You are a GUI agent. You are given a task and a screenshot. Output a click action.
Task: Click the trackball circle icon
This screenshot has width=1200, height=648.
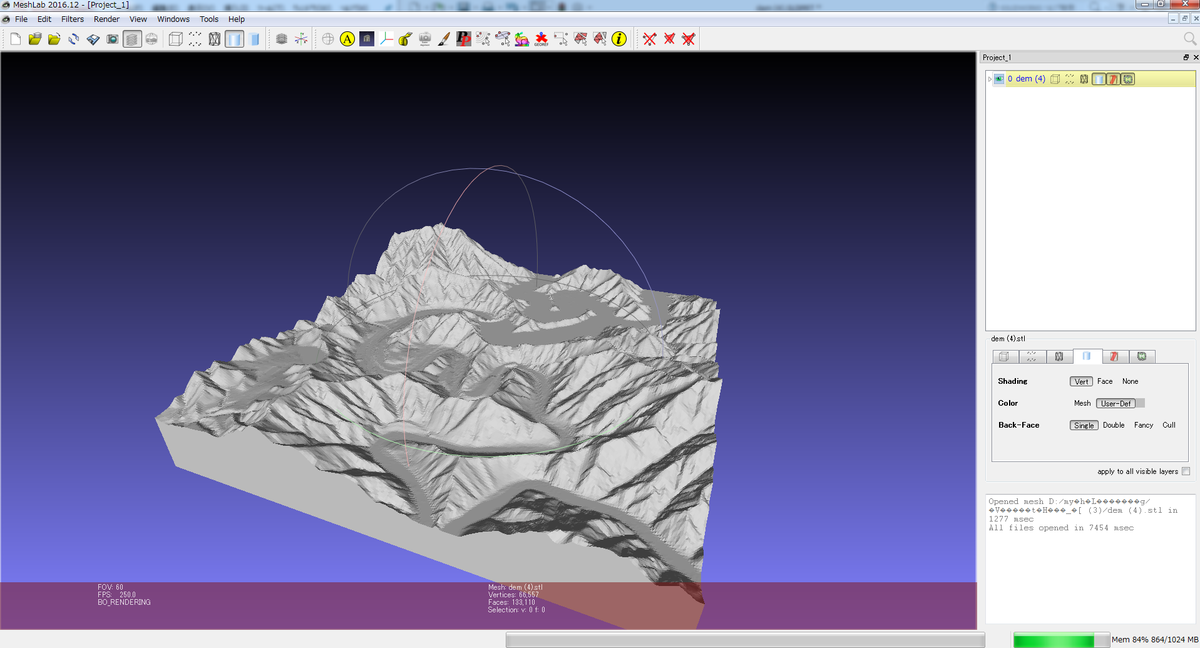click(328, 39)
